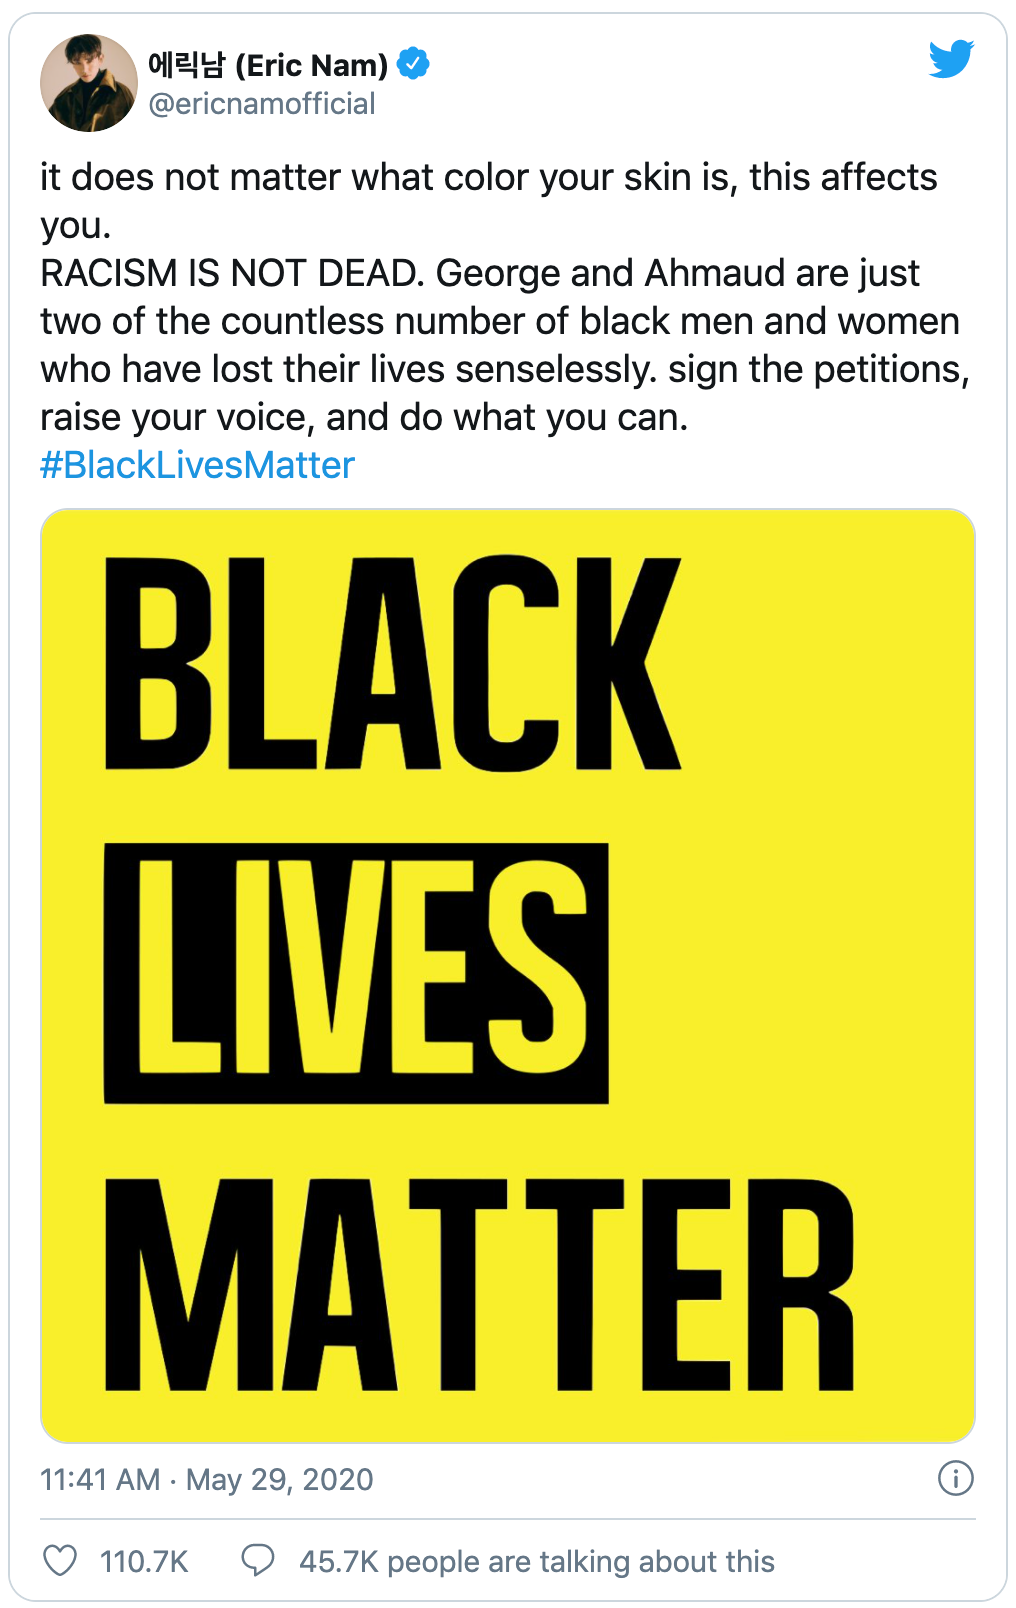Open "45.7K people are talking about this"

537,1561
